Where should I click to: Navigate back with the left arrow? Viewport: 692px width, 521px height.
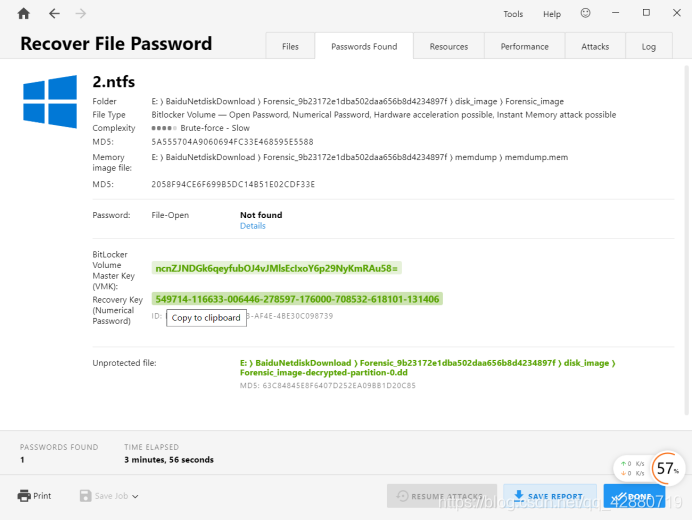(x=54, y=14)
